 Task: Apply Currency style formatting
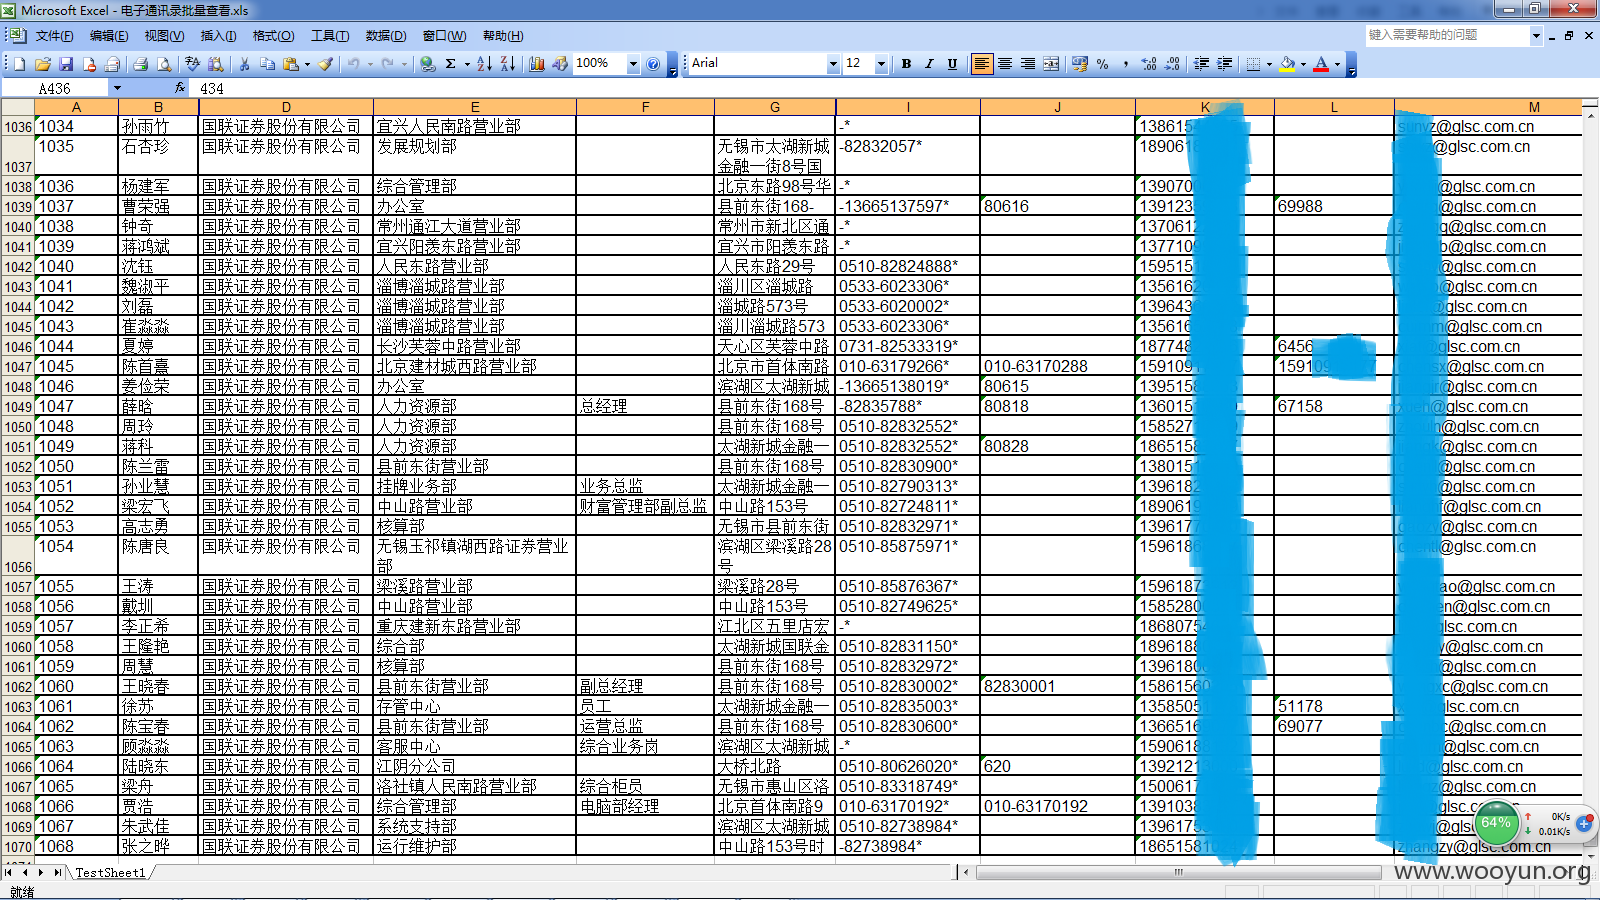[1080, 64]
